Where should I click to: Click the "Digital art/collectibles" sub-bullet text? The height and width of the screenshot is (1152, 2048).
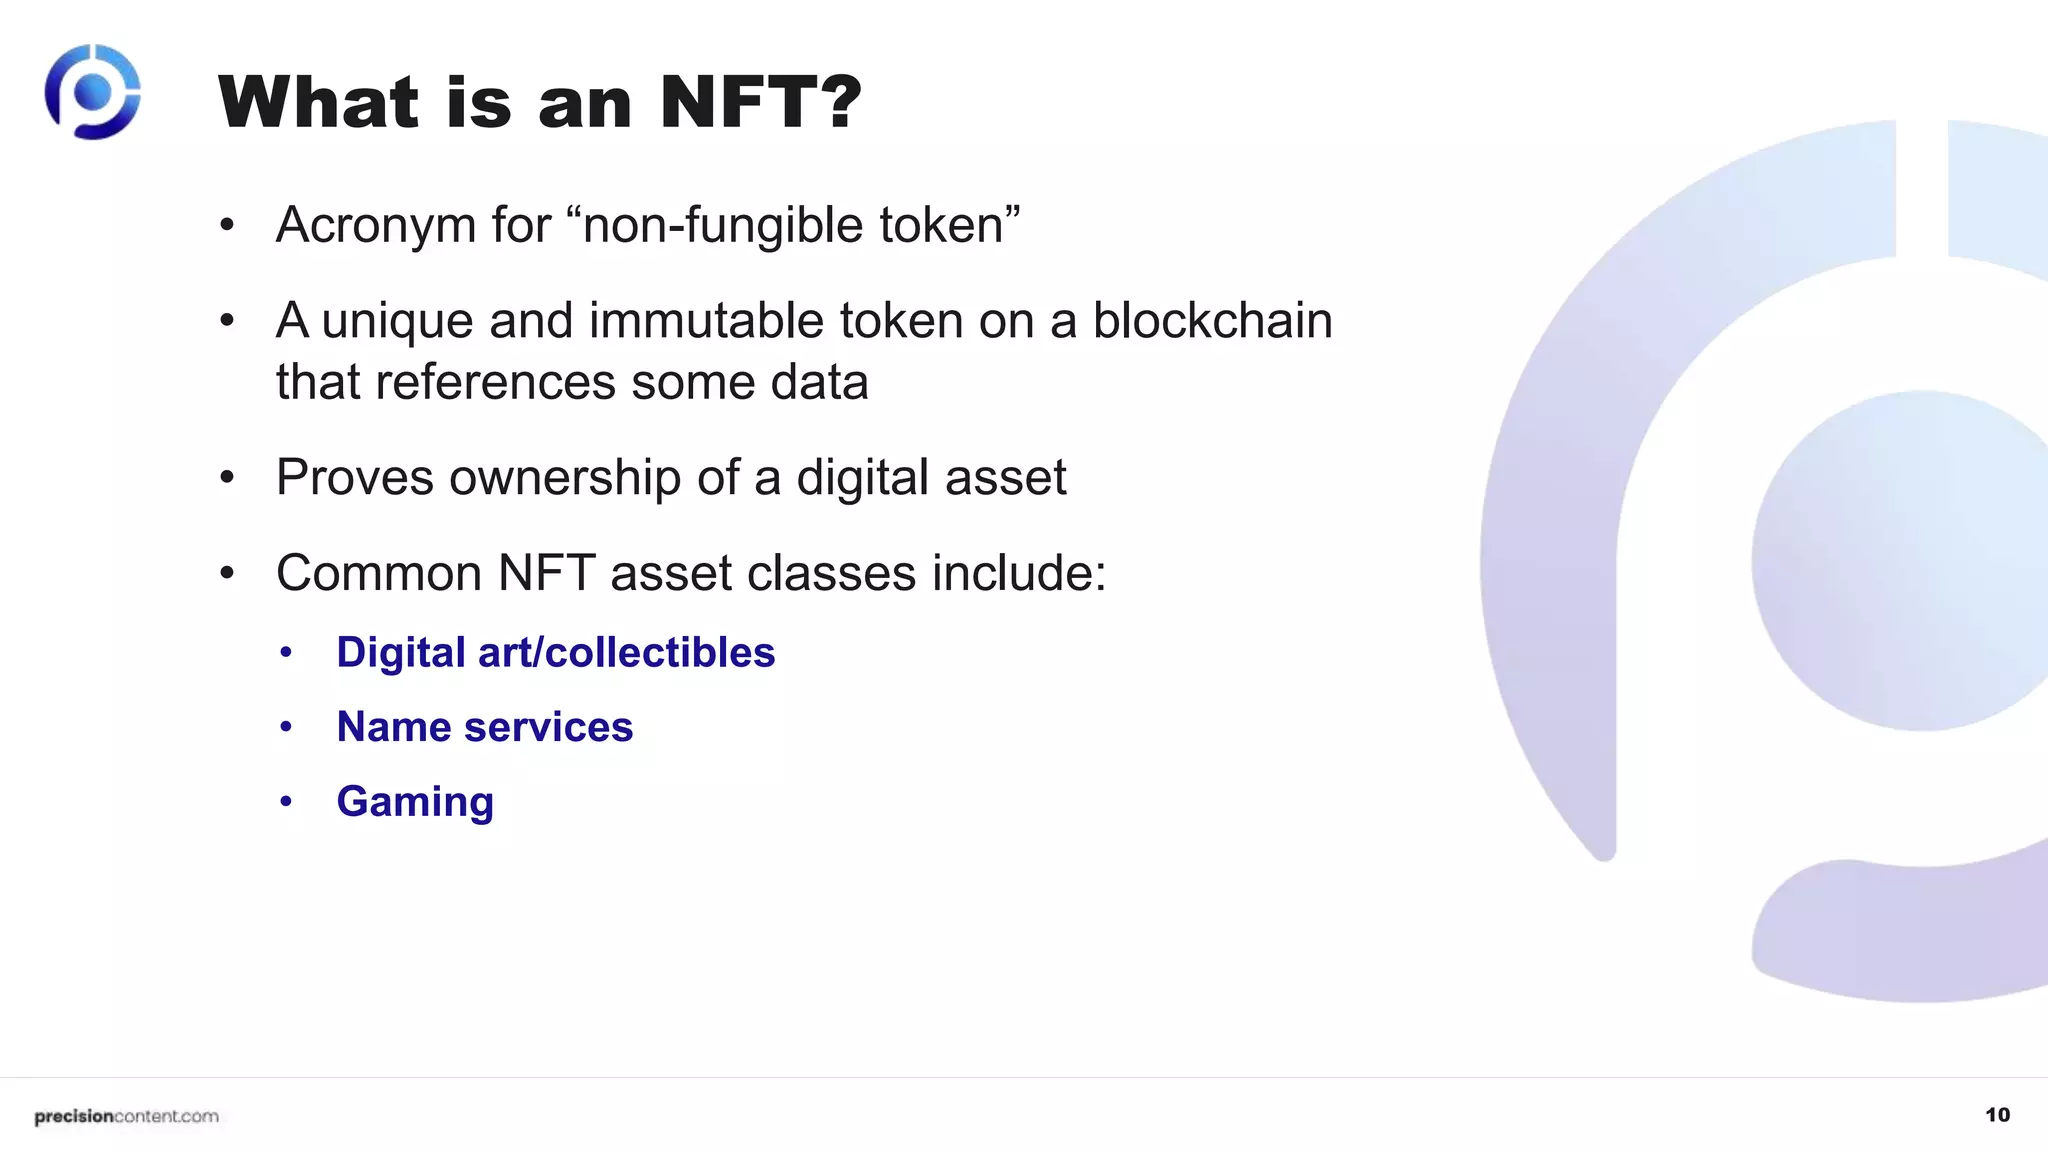(x=555, y=652)
